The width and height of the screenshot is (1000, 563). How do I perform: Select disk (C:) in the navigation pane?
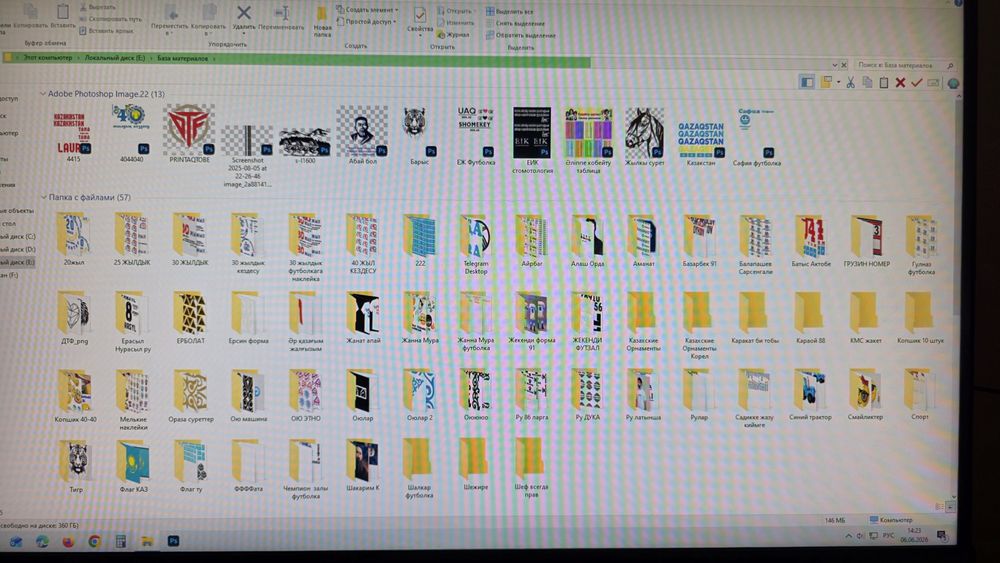pyautogui.click(x=18, y=237)
